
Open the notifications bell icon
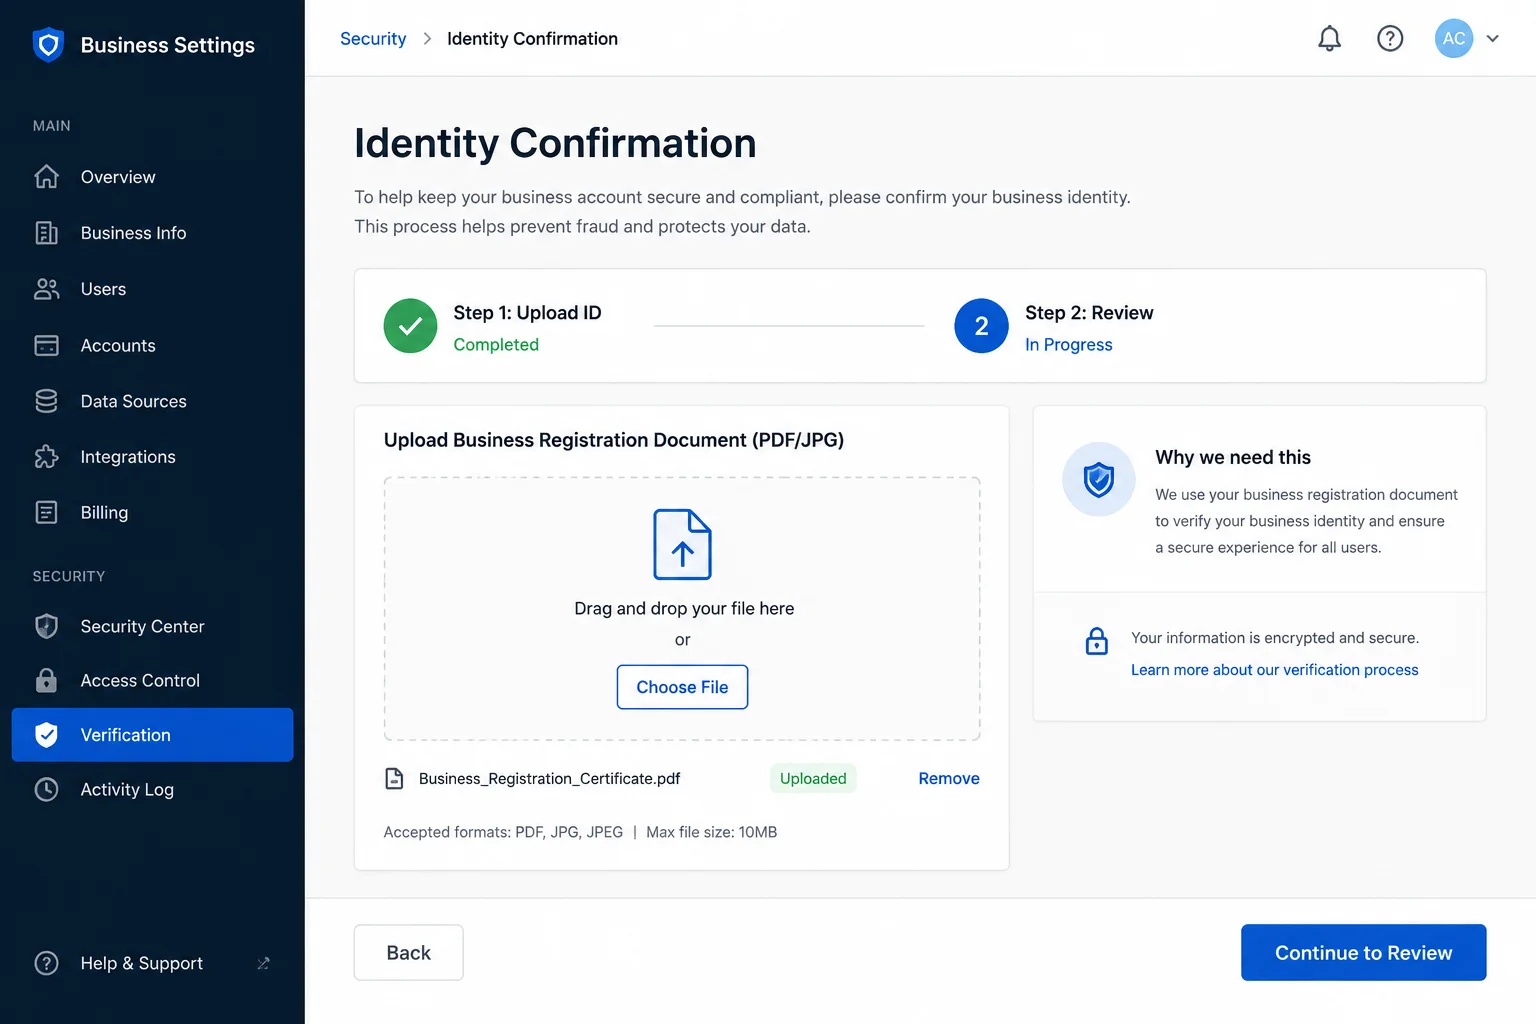point(1329,39)
